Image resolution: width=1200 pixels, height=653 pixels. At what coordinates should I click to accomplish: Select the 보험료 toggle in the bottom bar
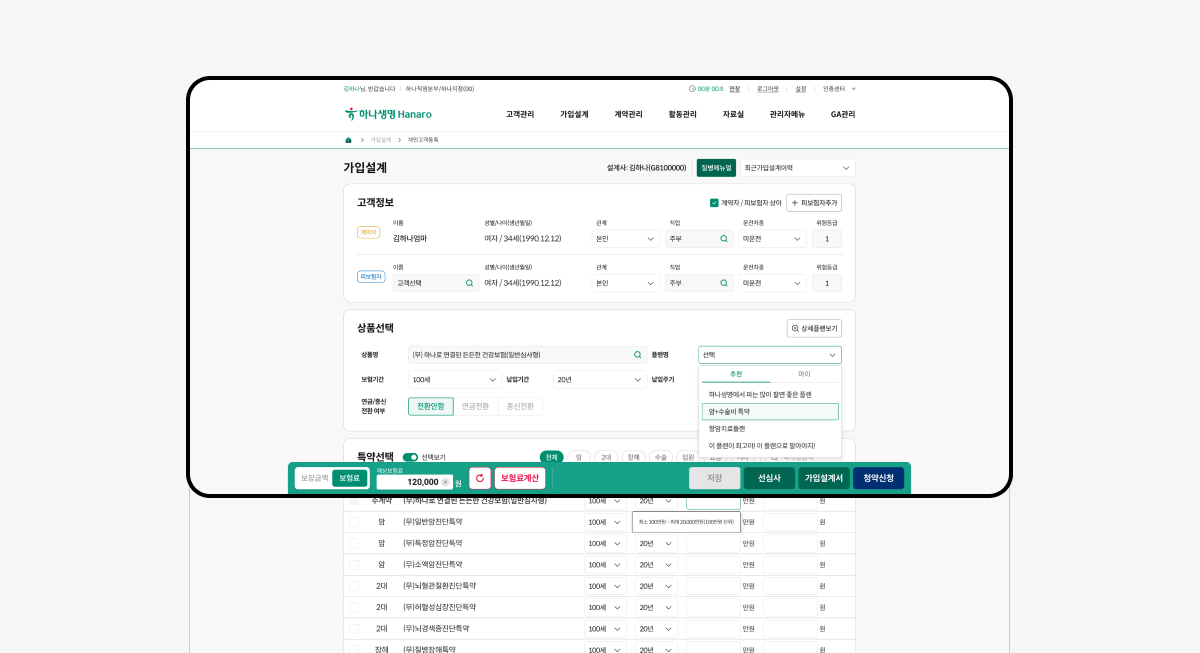pos(349,478)
